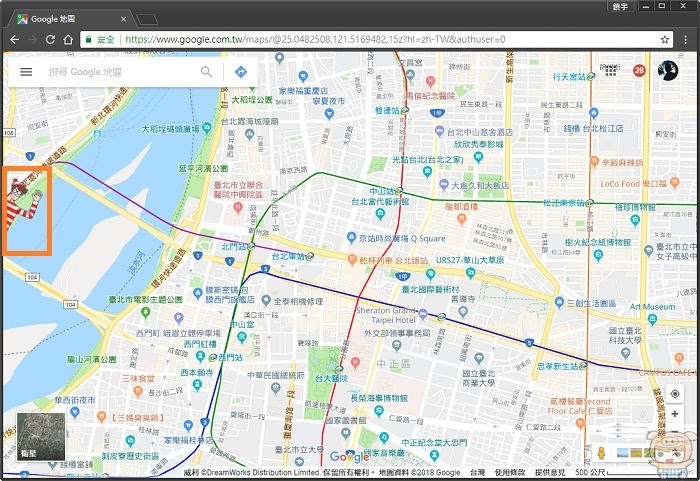Image resolution: width=700 pixels, height=481 pixels.
Task: Click the 西門站 station label
Action: pos(230,357)
